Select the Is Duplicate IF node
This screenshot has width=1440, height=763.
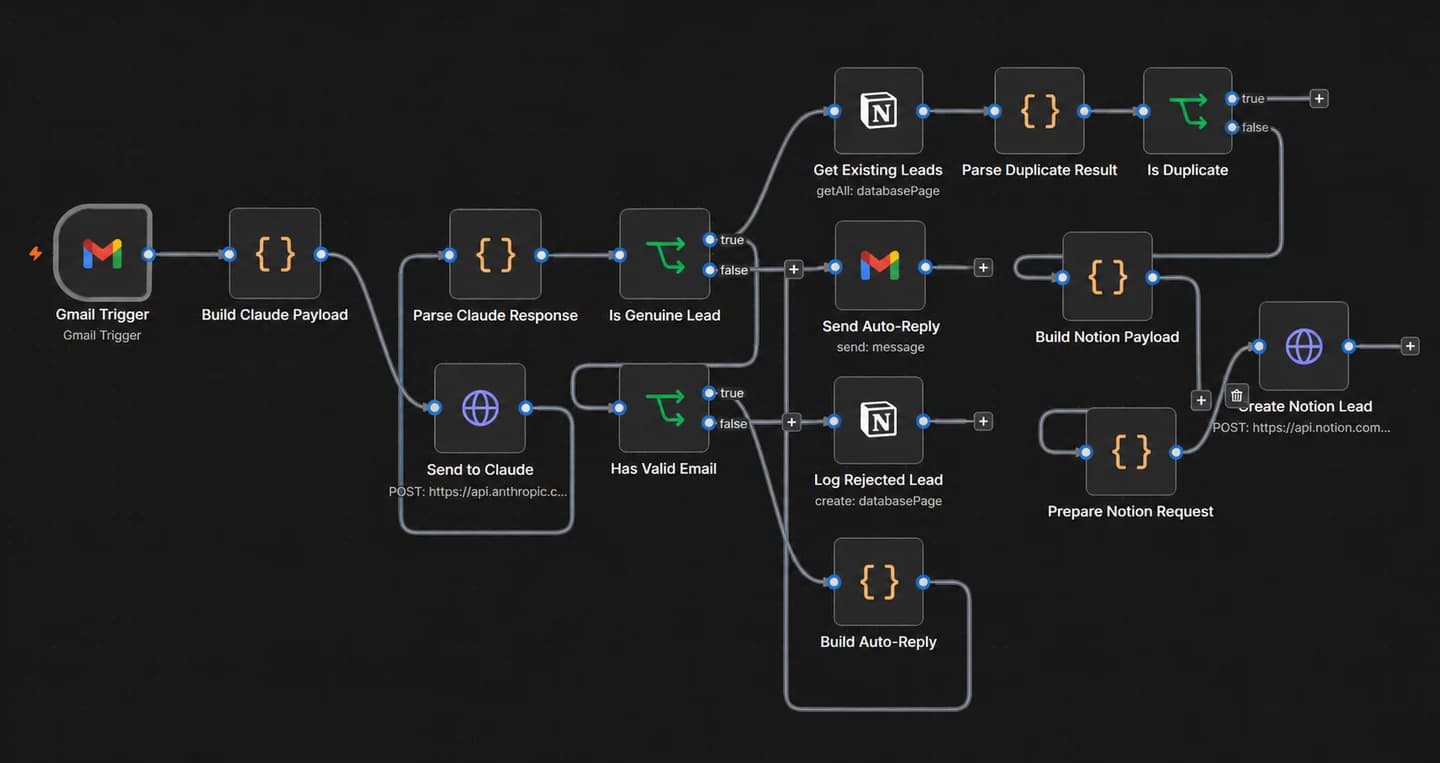click(1188, 111)
